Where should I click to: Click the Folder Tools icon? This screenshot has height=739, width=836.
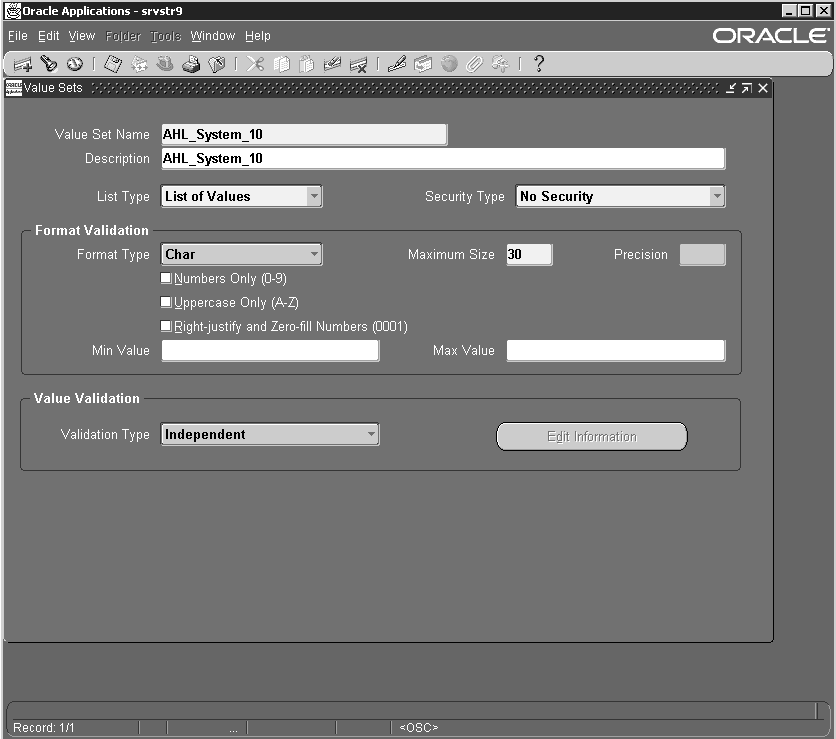point(500,64)
